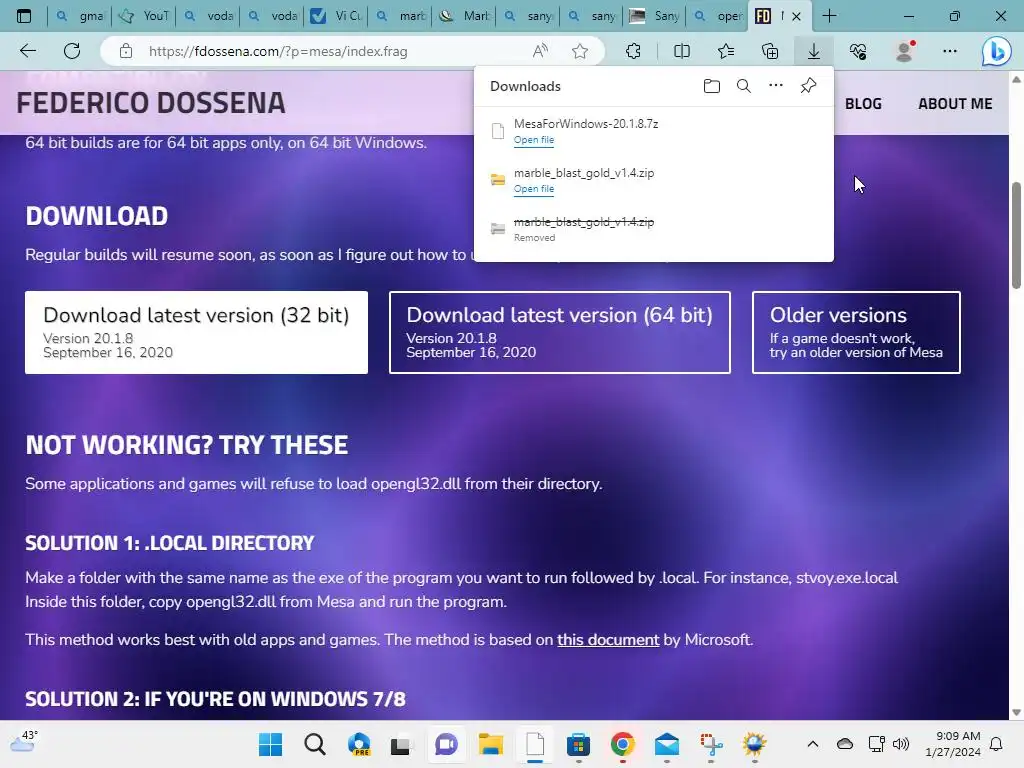Switch to the gmai search tab
Screen dimensions: 1024x768
pos(80,16)
